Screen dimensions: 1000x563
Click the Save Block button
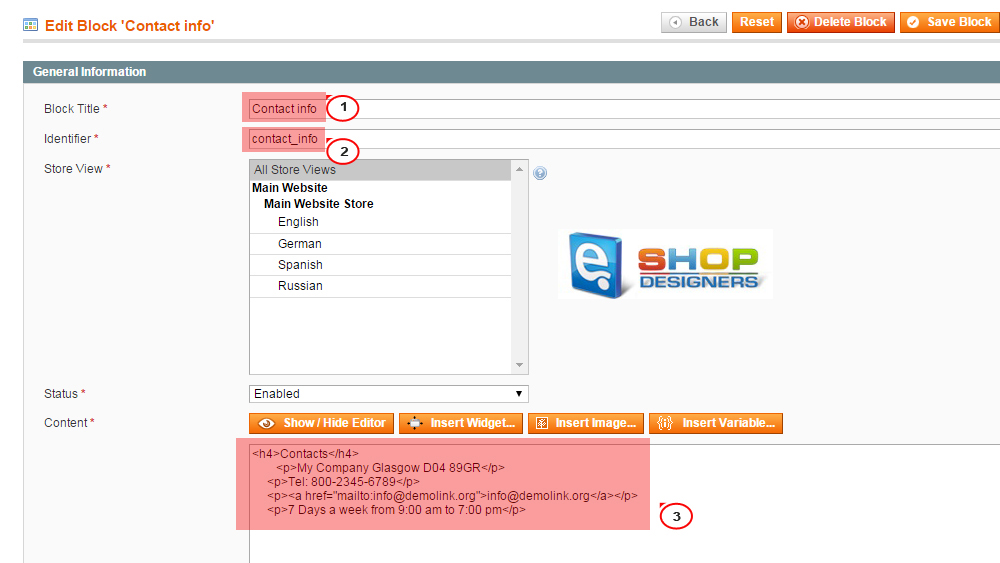click(949, 22)
